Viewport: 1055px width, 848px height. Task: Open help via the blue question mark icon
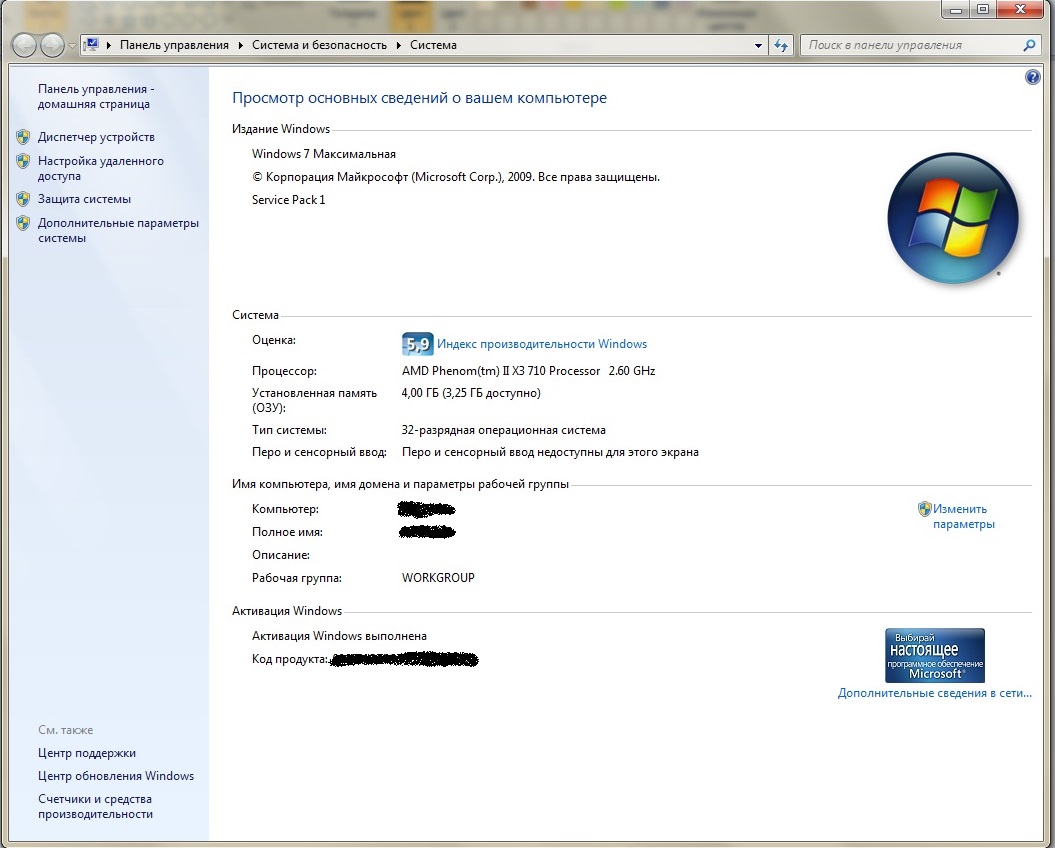point(1033,77)
